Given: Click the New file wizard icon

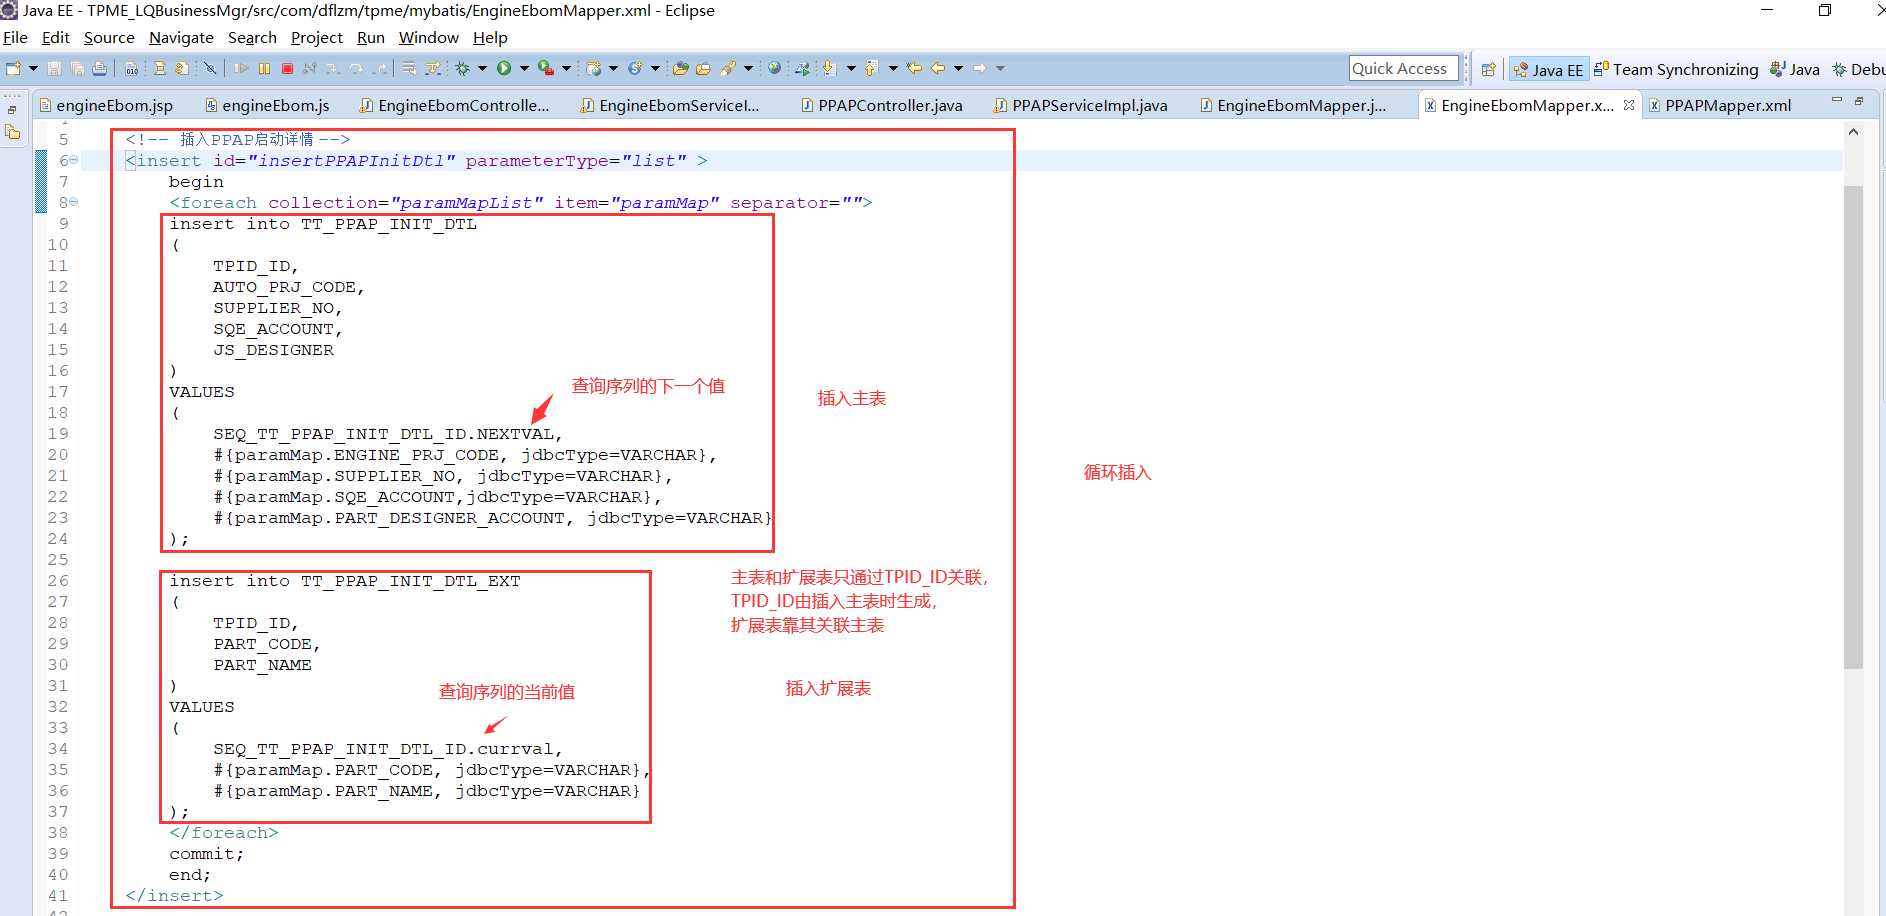Looking at the screenshot, I should coord(13,68).
